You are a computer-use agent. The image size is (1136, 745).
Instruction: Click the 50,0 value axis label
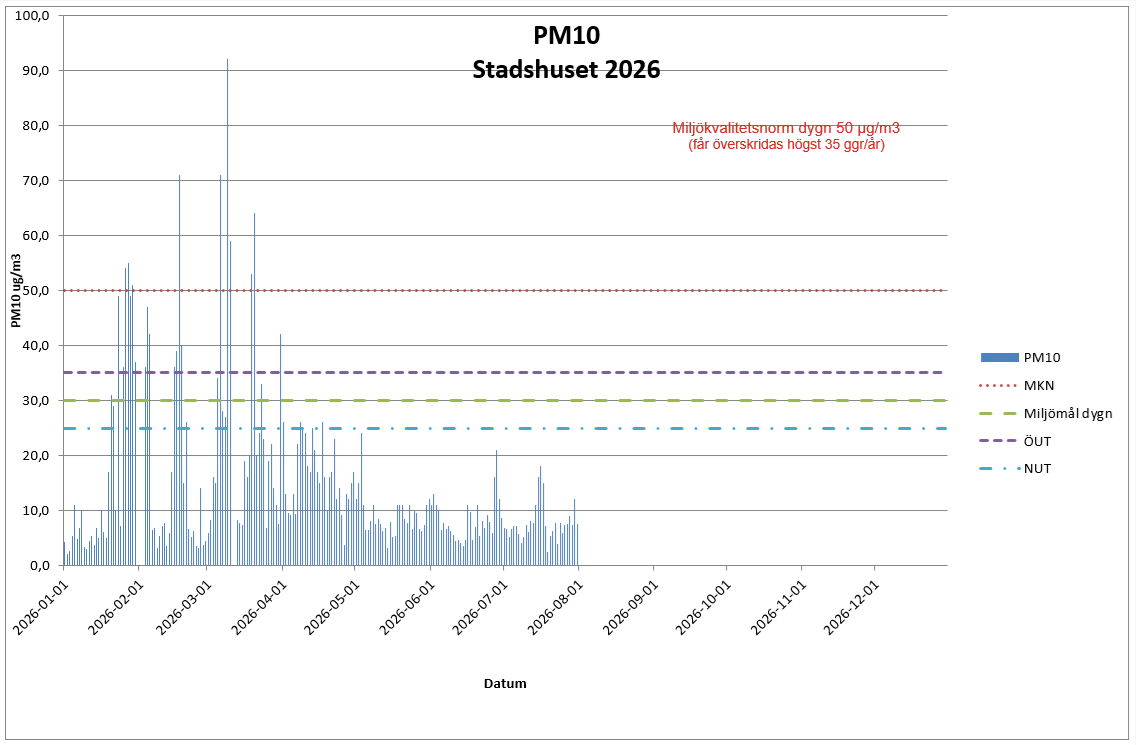click(35, 291)
